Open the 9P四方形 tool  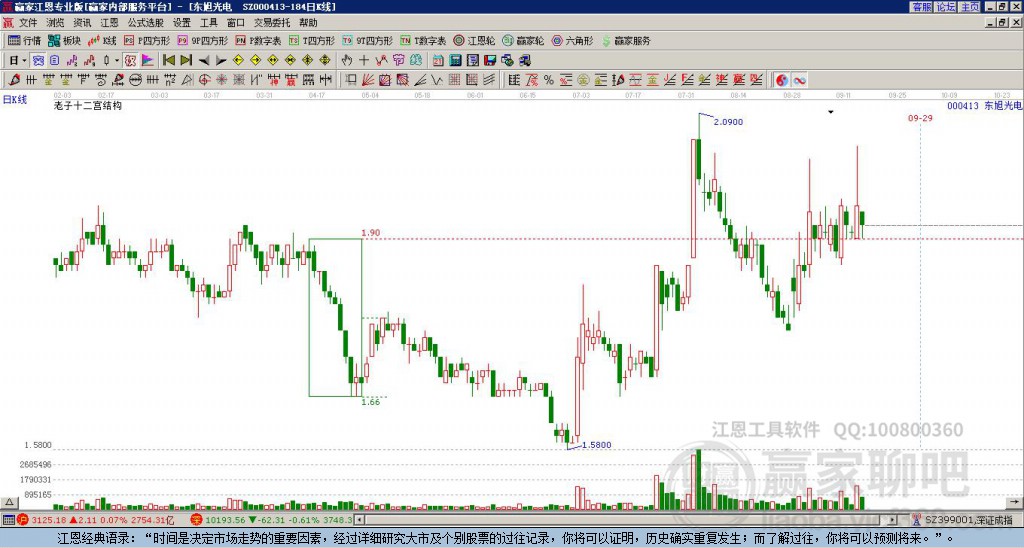pos(202,40)
